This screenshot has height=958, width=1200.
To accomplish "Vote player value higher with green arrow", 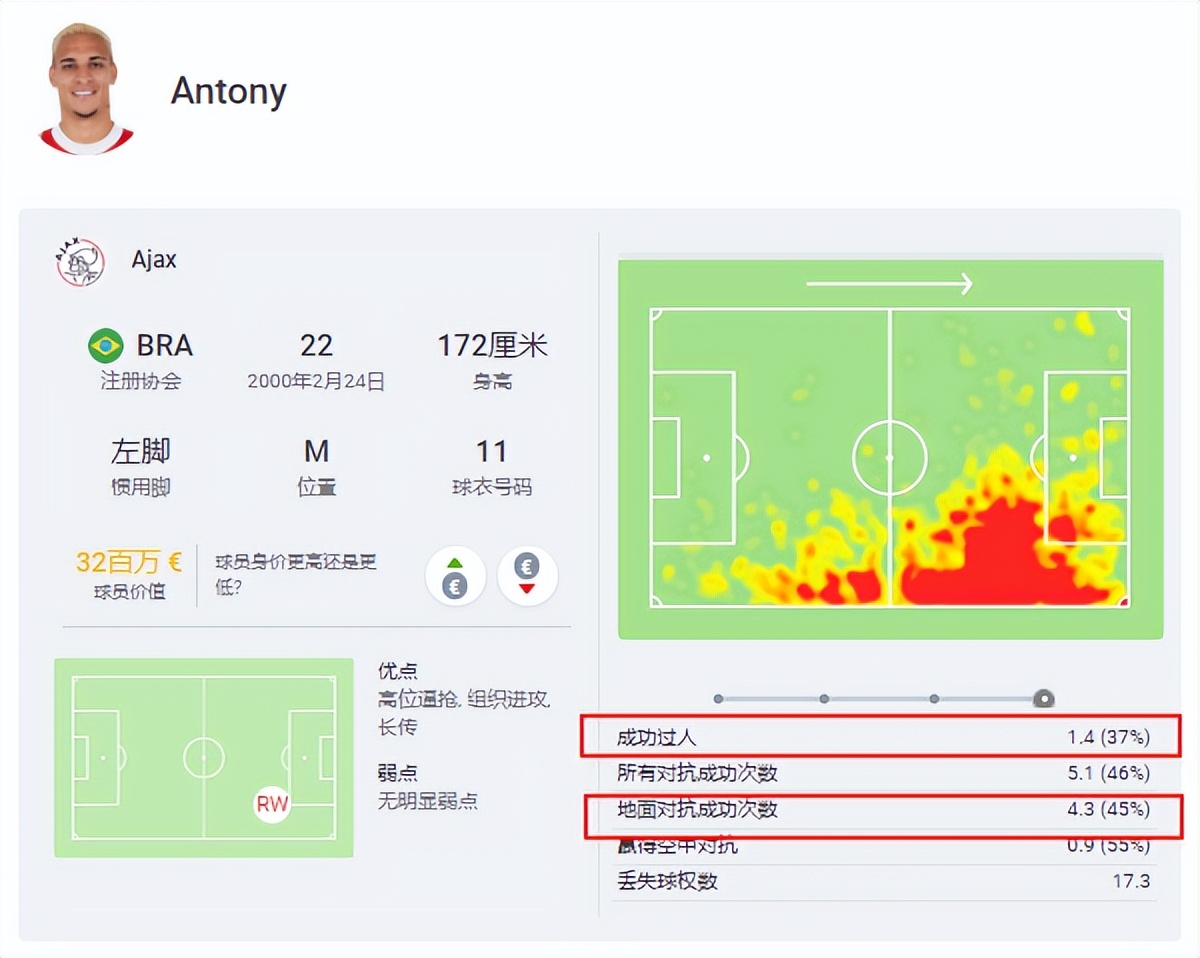I will 455,577.
